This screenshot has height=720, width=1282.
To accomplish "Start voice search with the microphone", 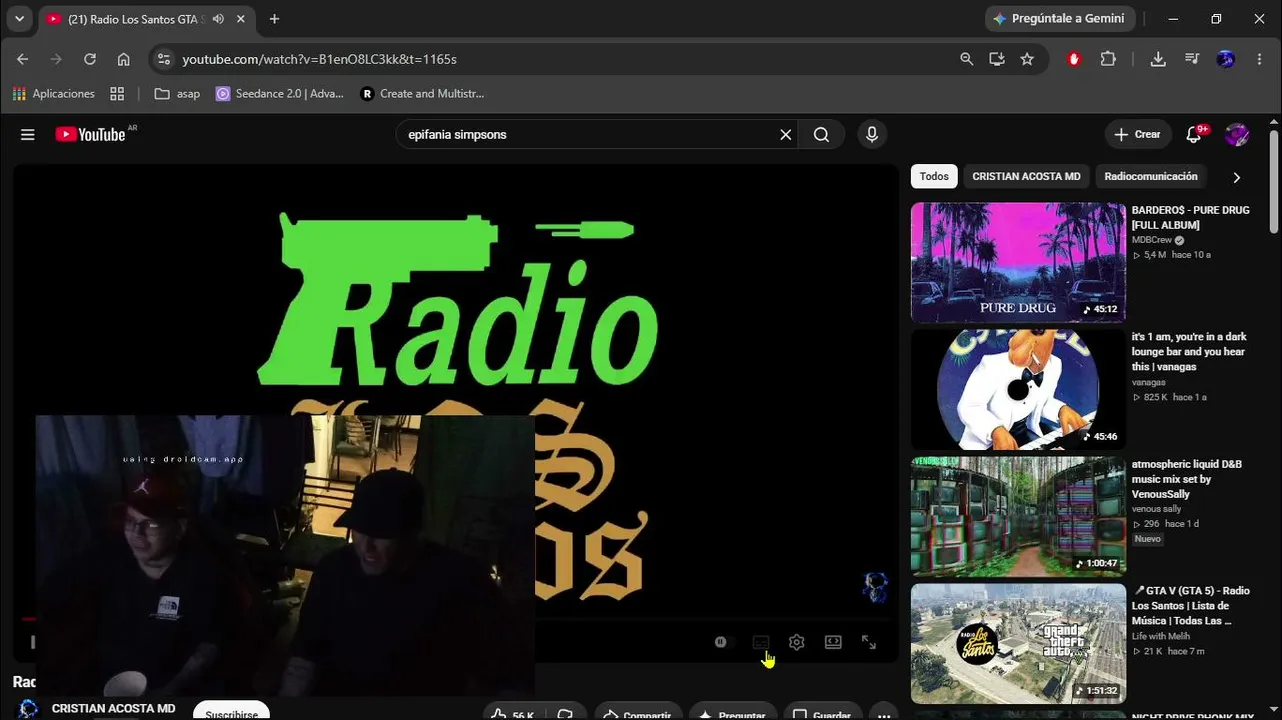I will pyautogui.click(x=872, y=135).
